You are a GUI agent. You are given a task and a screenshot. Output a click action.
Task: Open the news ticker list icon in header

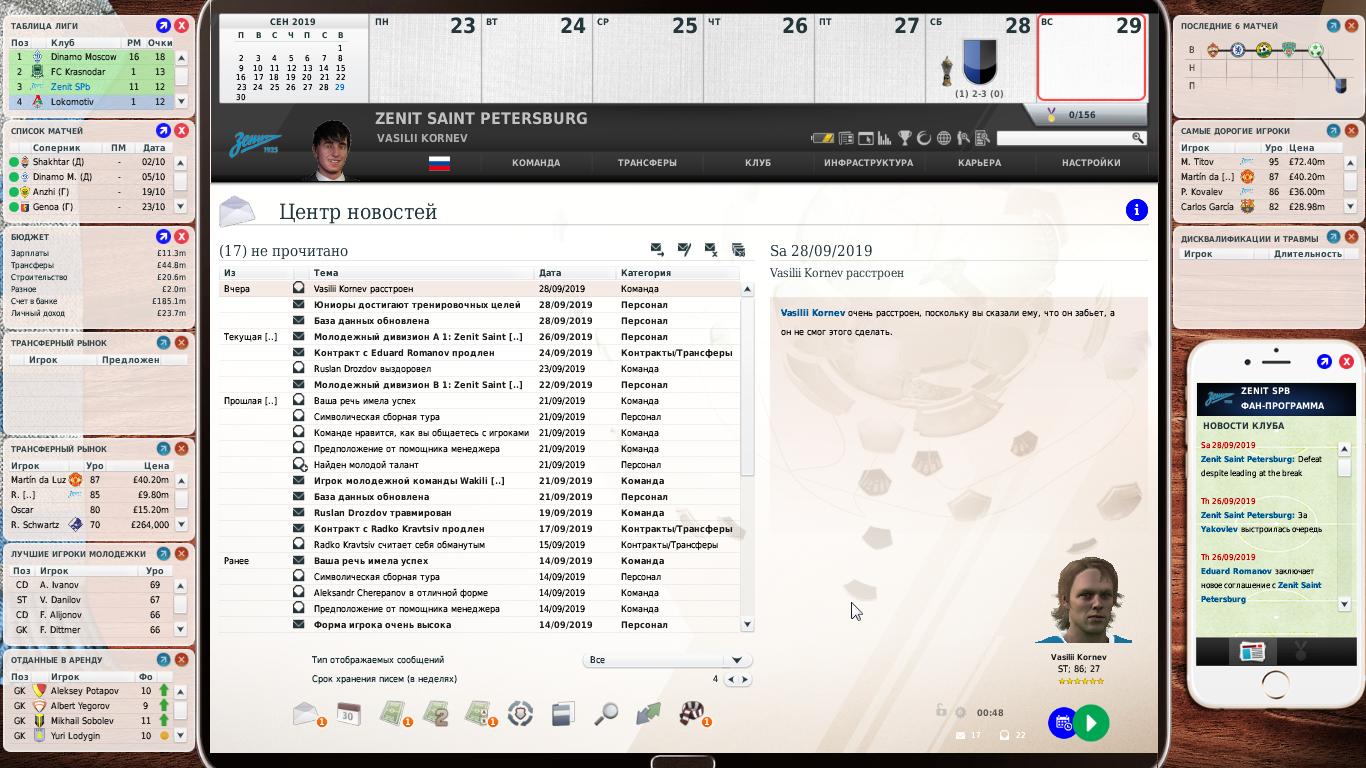point(846,138)
